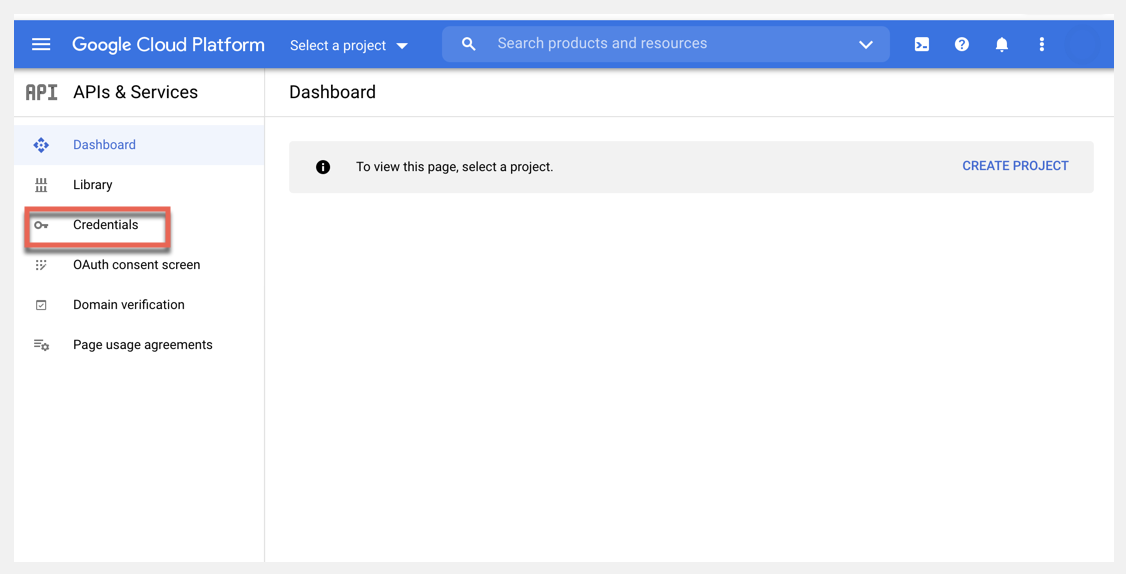View notifications bell icon

pos(1002,44)
